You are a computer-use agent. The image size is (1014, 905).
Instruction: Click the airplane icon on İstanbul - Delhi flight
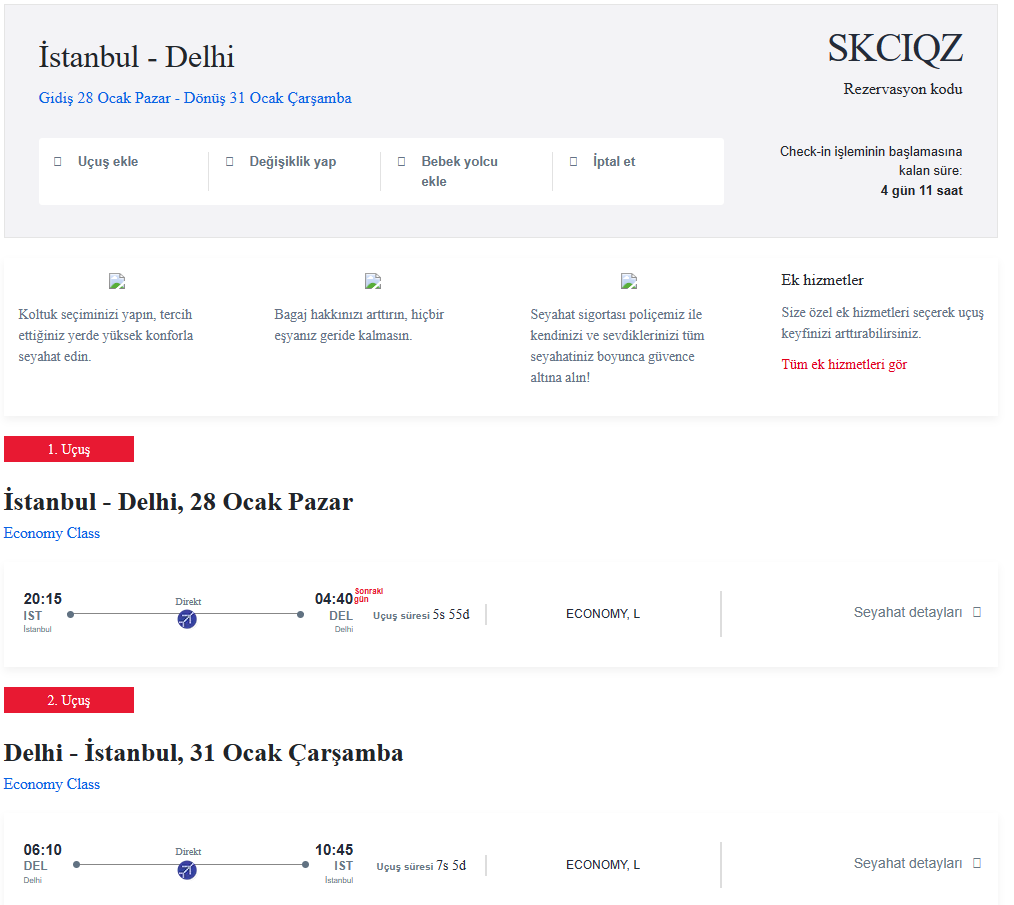pos(187,620)
